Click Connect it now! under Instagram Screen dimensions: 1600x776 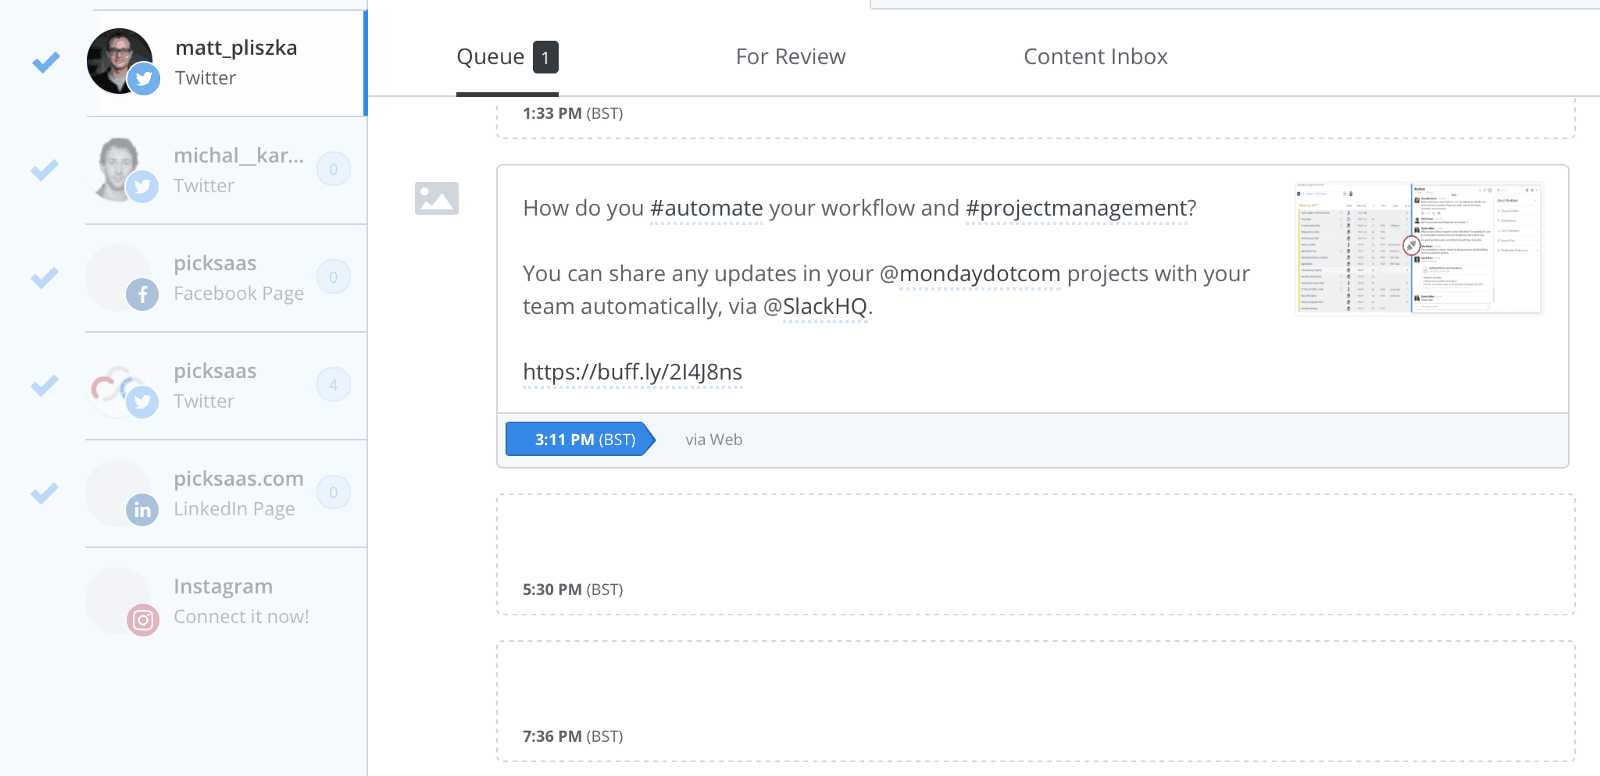241,617
